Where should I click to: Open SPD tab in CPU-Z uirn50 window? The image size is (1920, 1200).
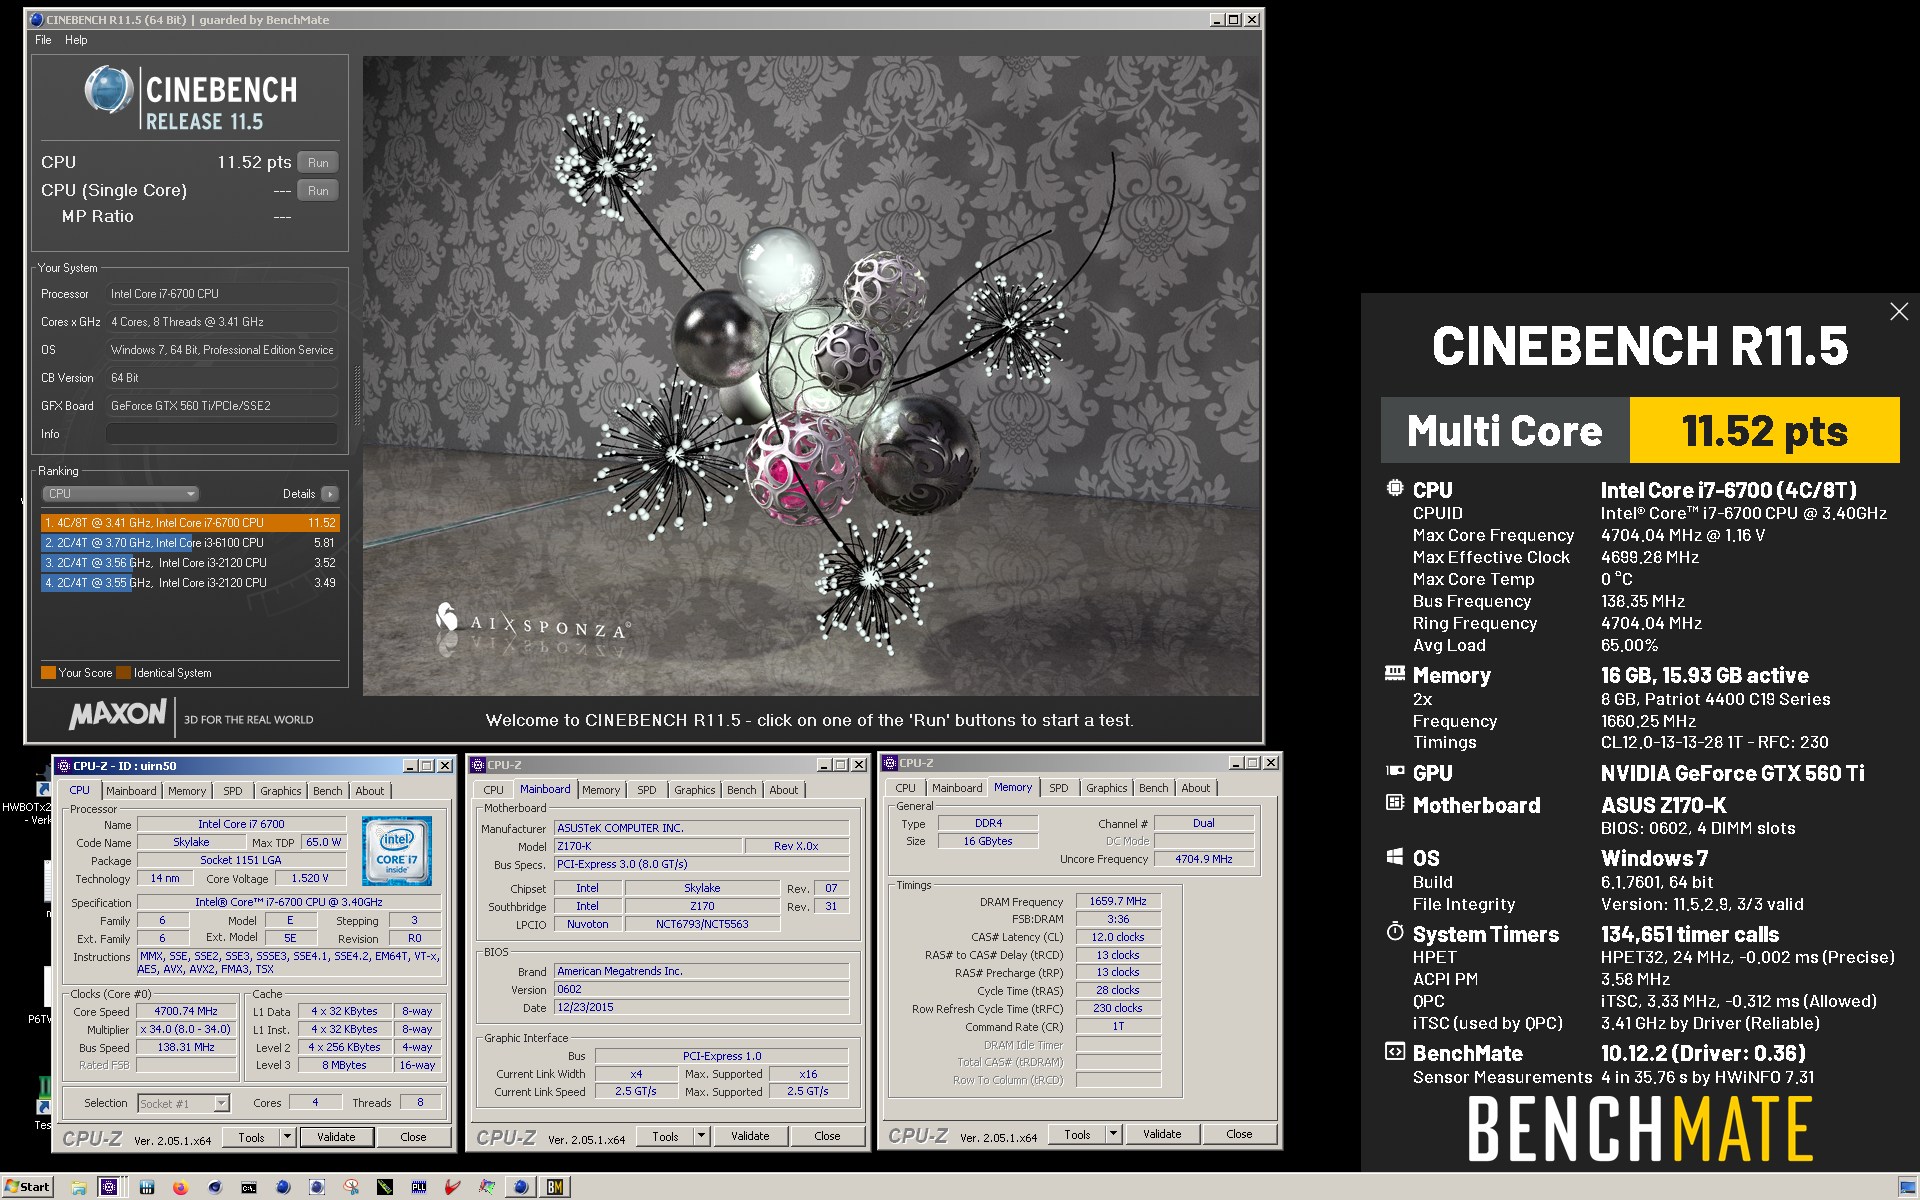[x=233, y=791]
